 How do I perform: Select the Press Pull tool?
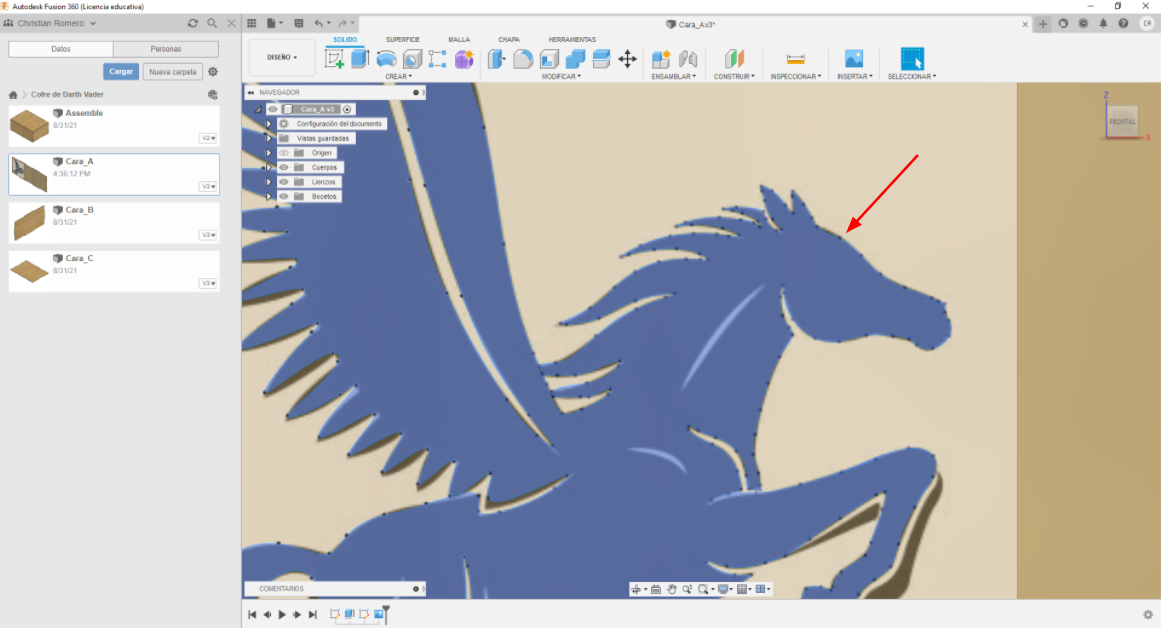coord(496,59)
